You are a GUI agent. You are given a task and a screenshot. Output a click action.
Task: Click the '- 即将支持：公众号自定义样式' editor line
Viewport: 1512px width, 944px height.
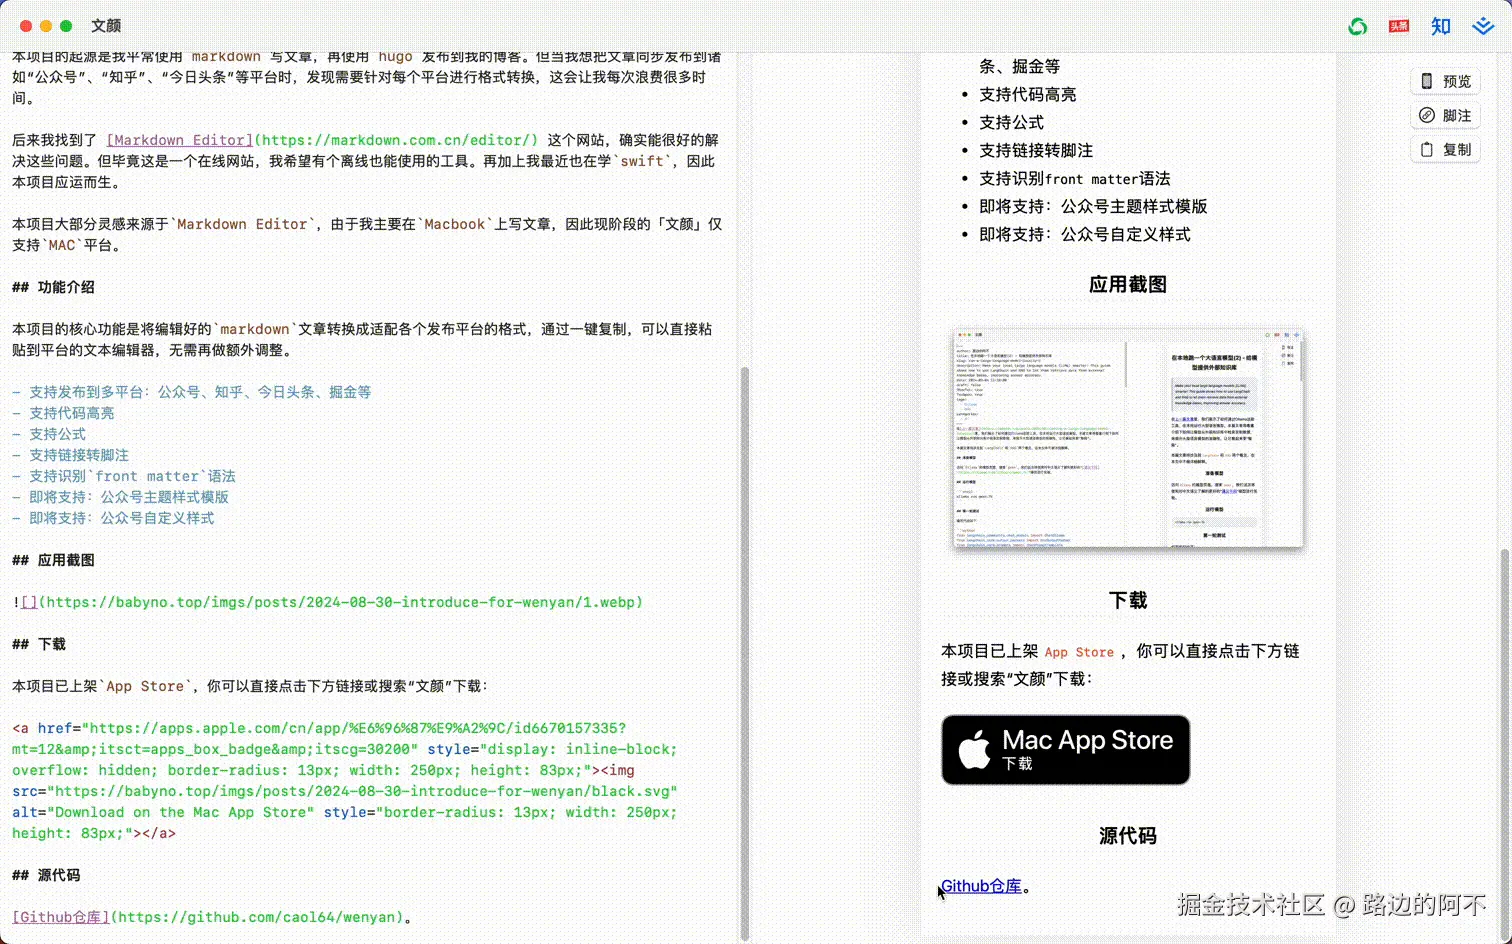113,518
